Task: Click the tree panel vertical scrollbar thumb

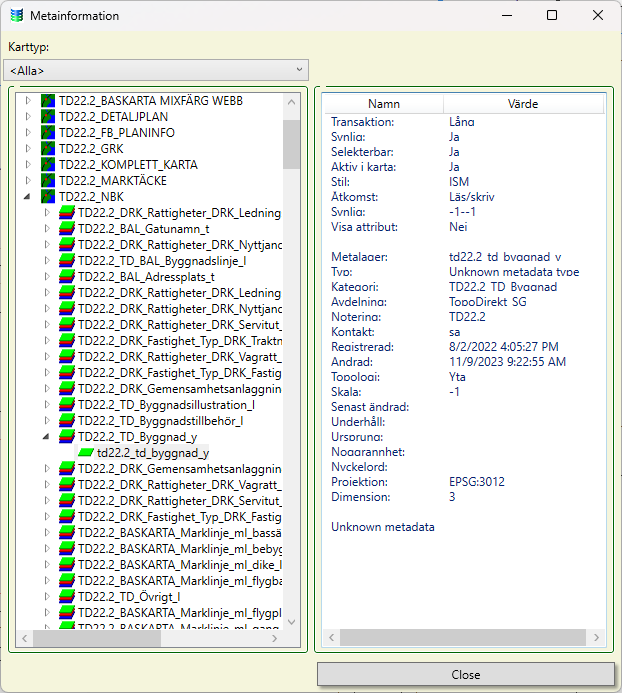Action: [291, 145]
